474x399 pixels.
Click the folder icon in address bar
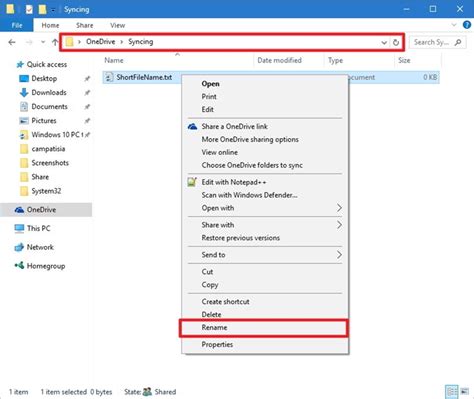click(69, 42)
